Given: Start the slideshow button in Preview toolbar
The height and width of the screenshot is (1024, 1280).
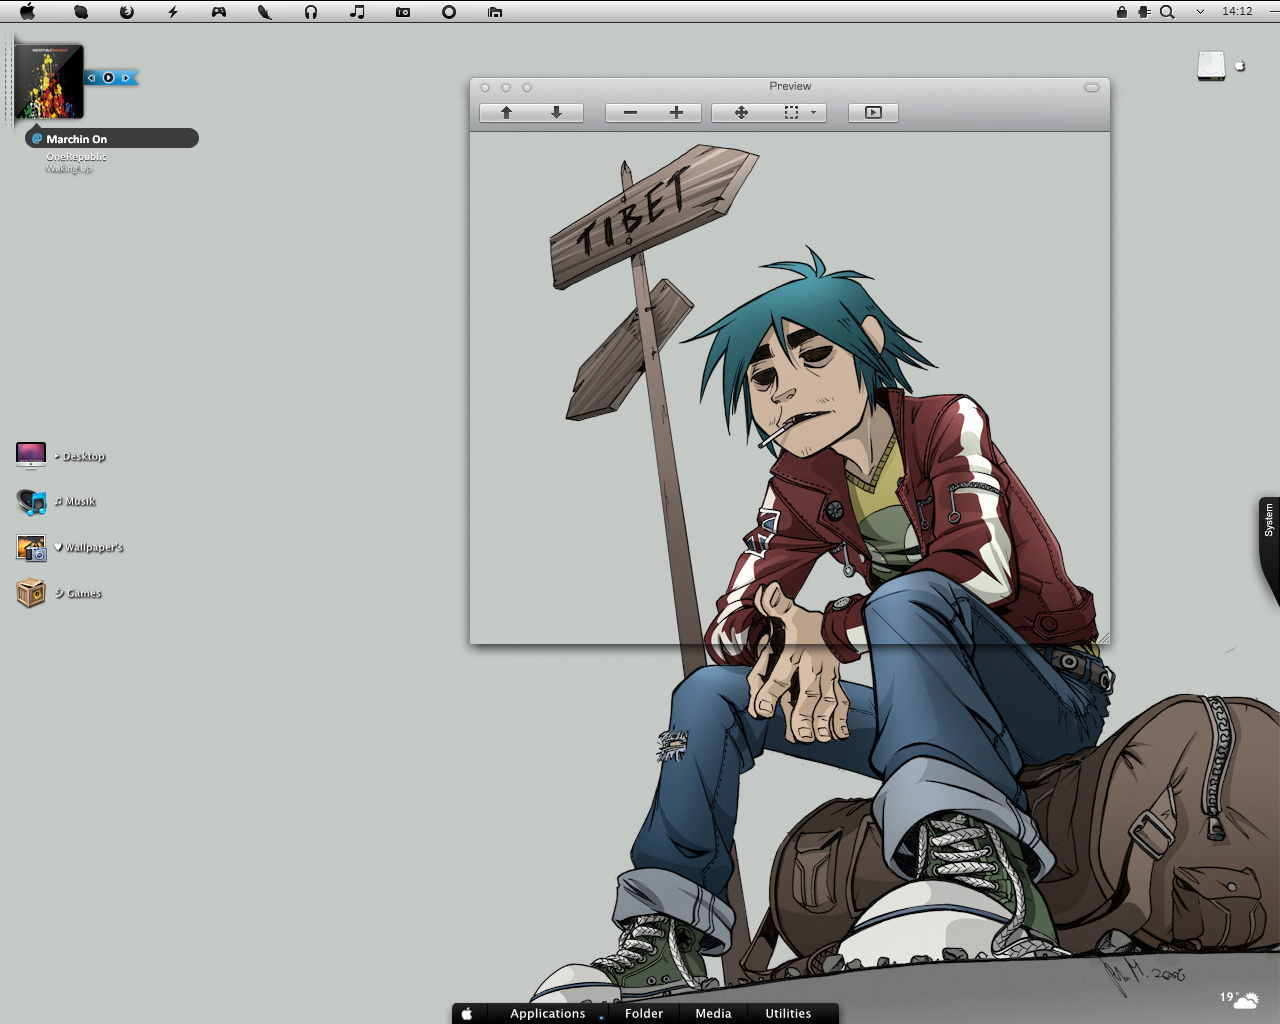Looking at the screenshot, I should [x=873, y=112].
